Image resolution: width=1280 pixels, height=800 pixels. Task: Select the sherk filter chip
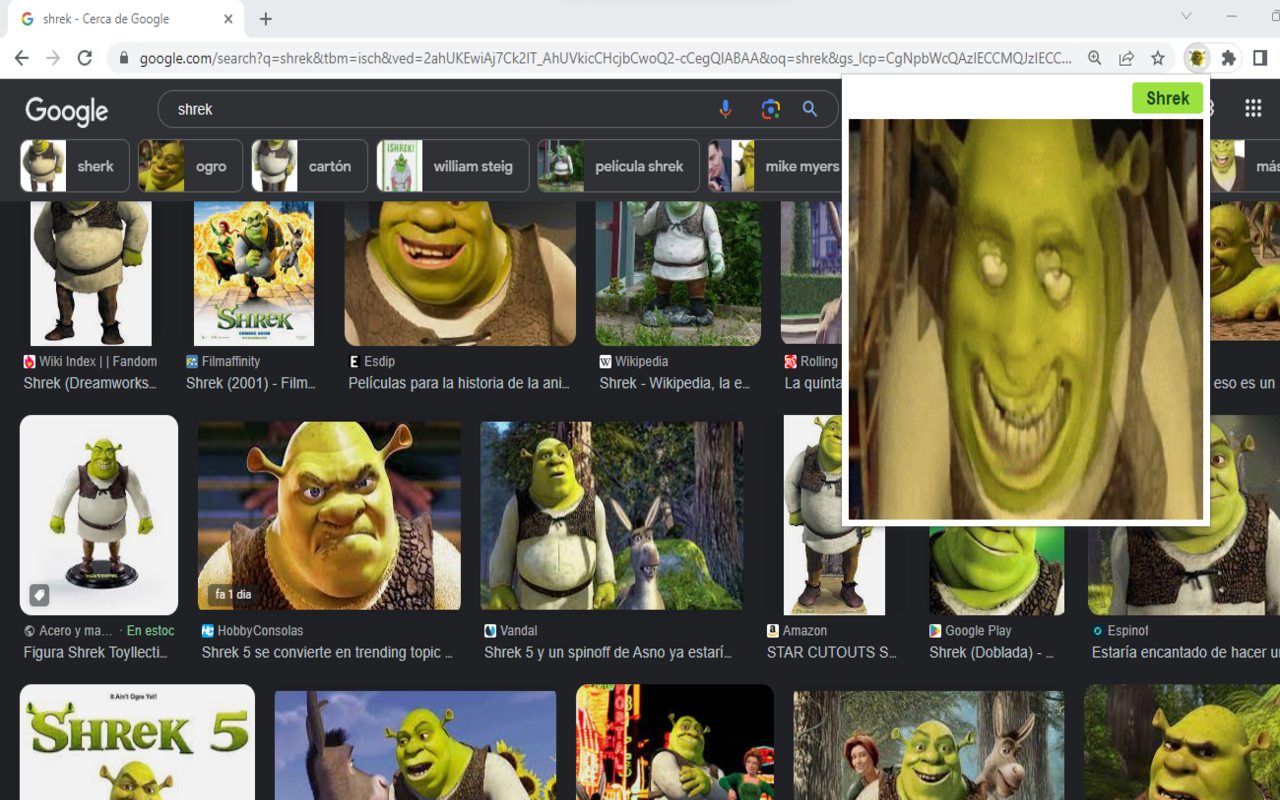point(75,166)
